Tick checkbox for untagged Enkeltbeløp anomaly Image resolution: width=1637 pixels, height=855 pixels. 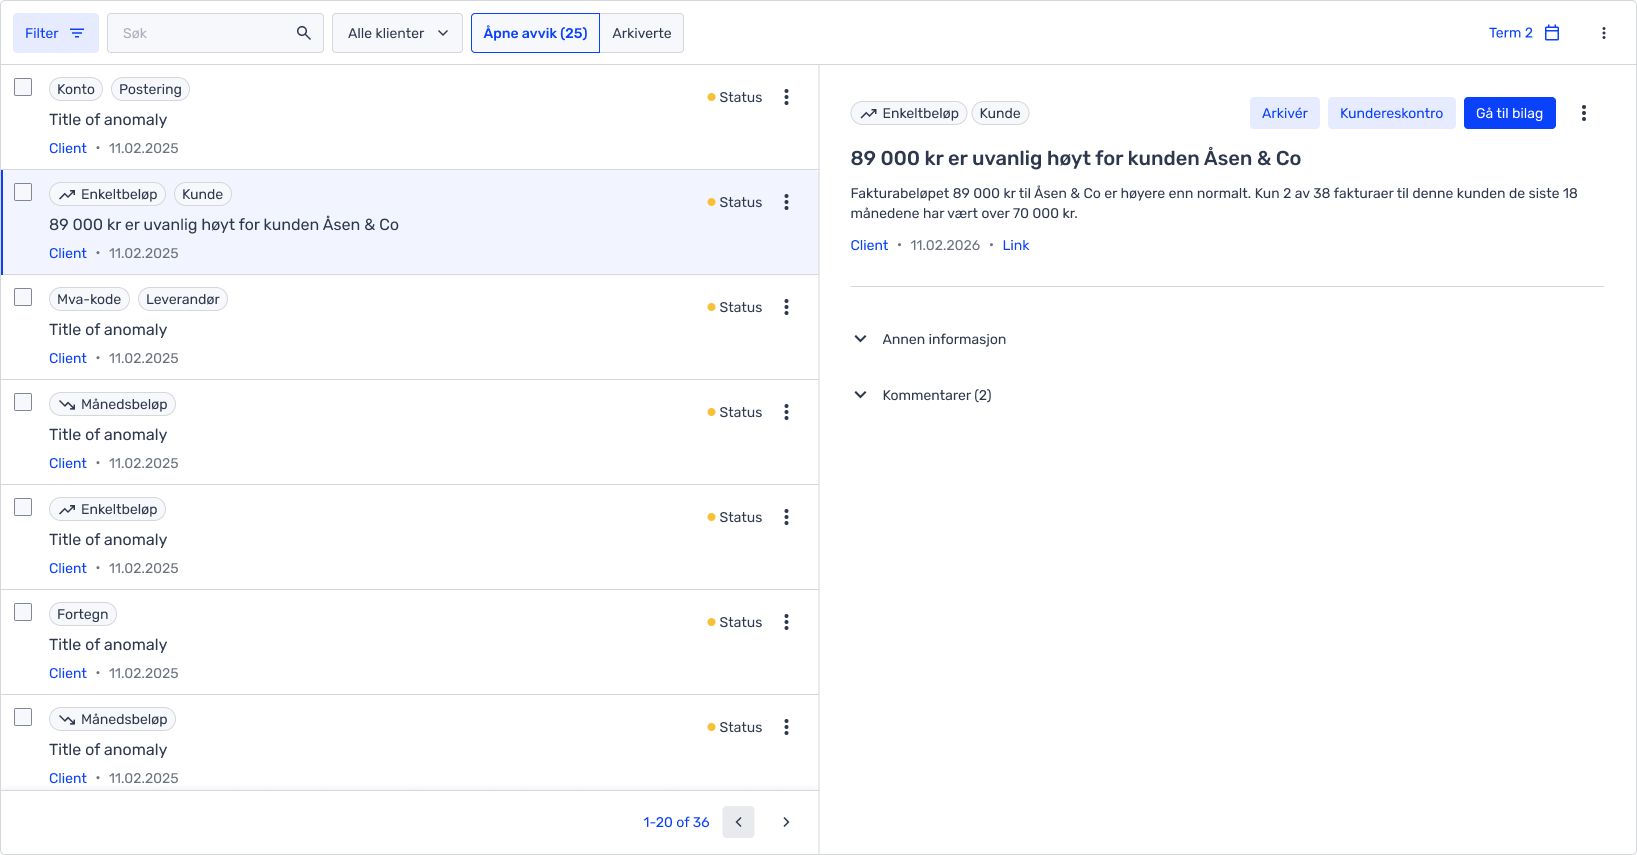click(x=23, y=507)
